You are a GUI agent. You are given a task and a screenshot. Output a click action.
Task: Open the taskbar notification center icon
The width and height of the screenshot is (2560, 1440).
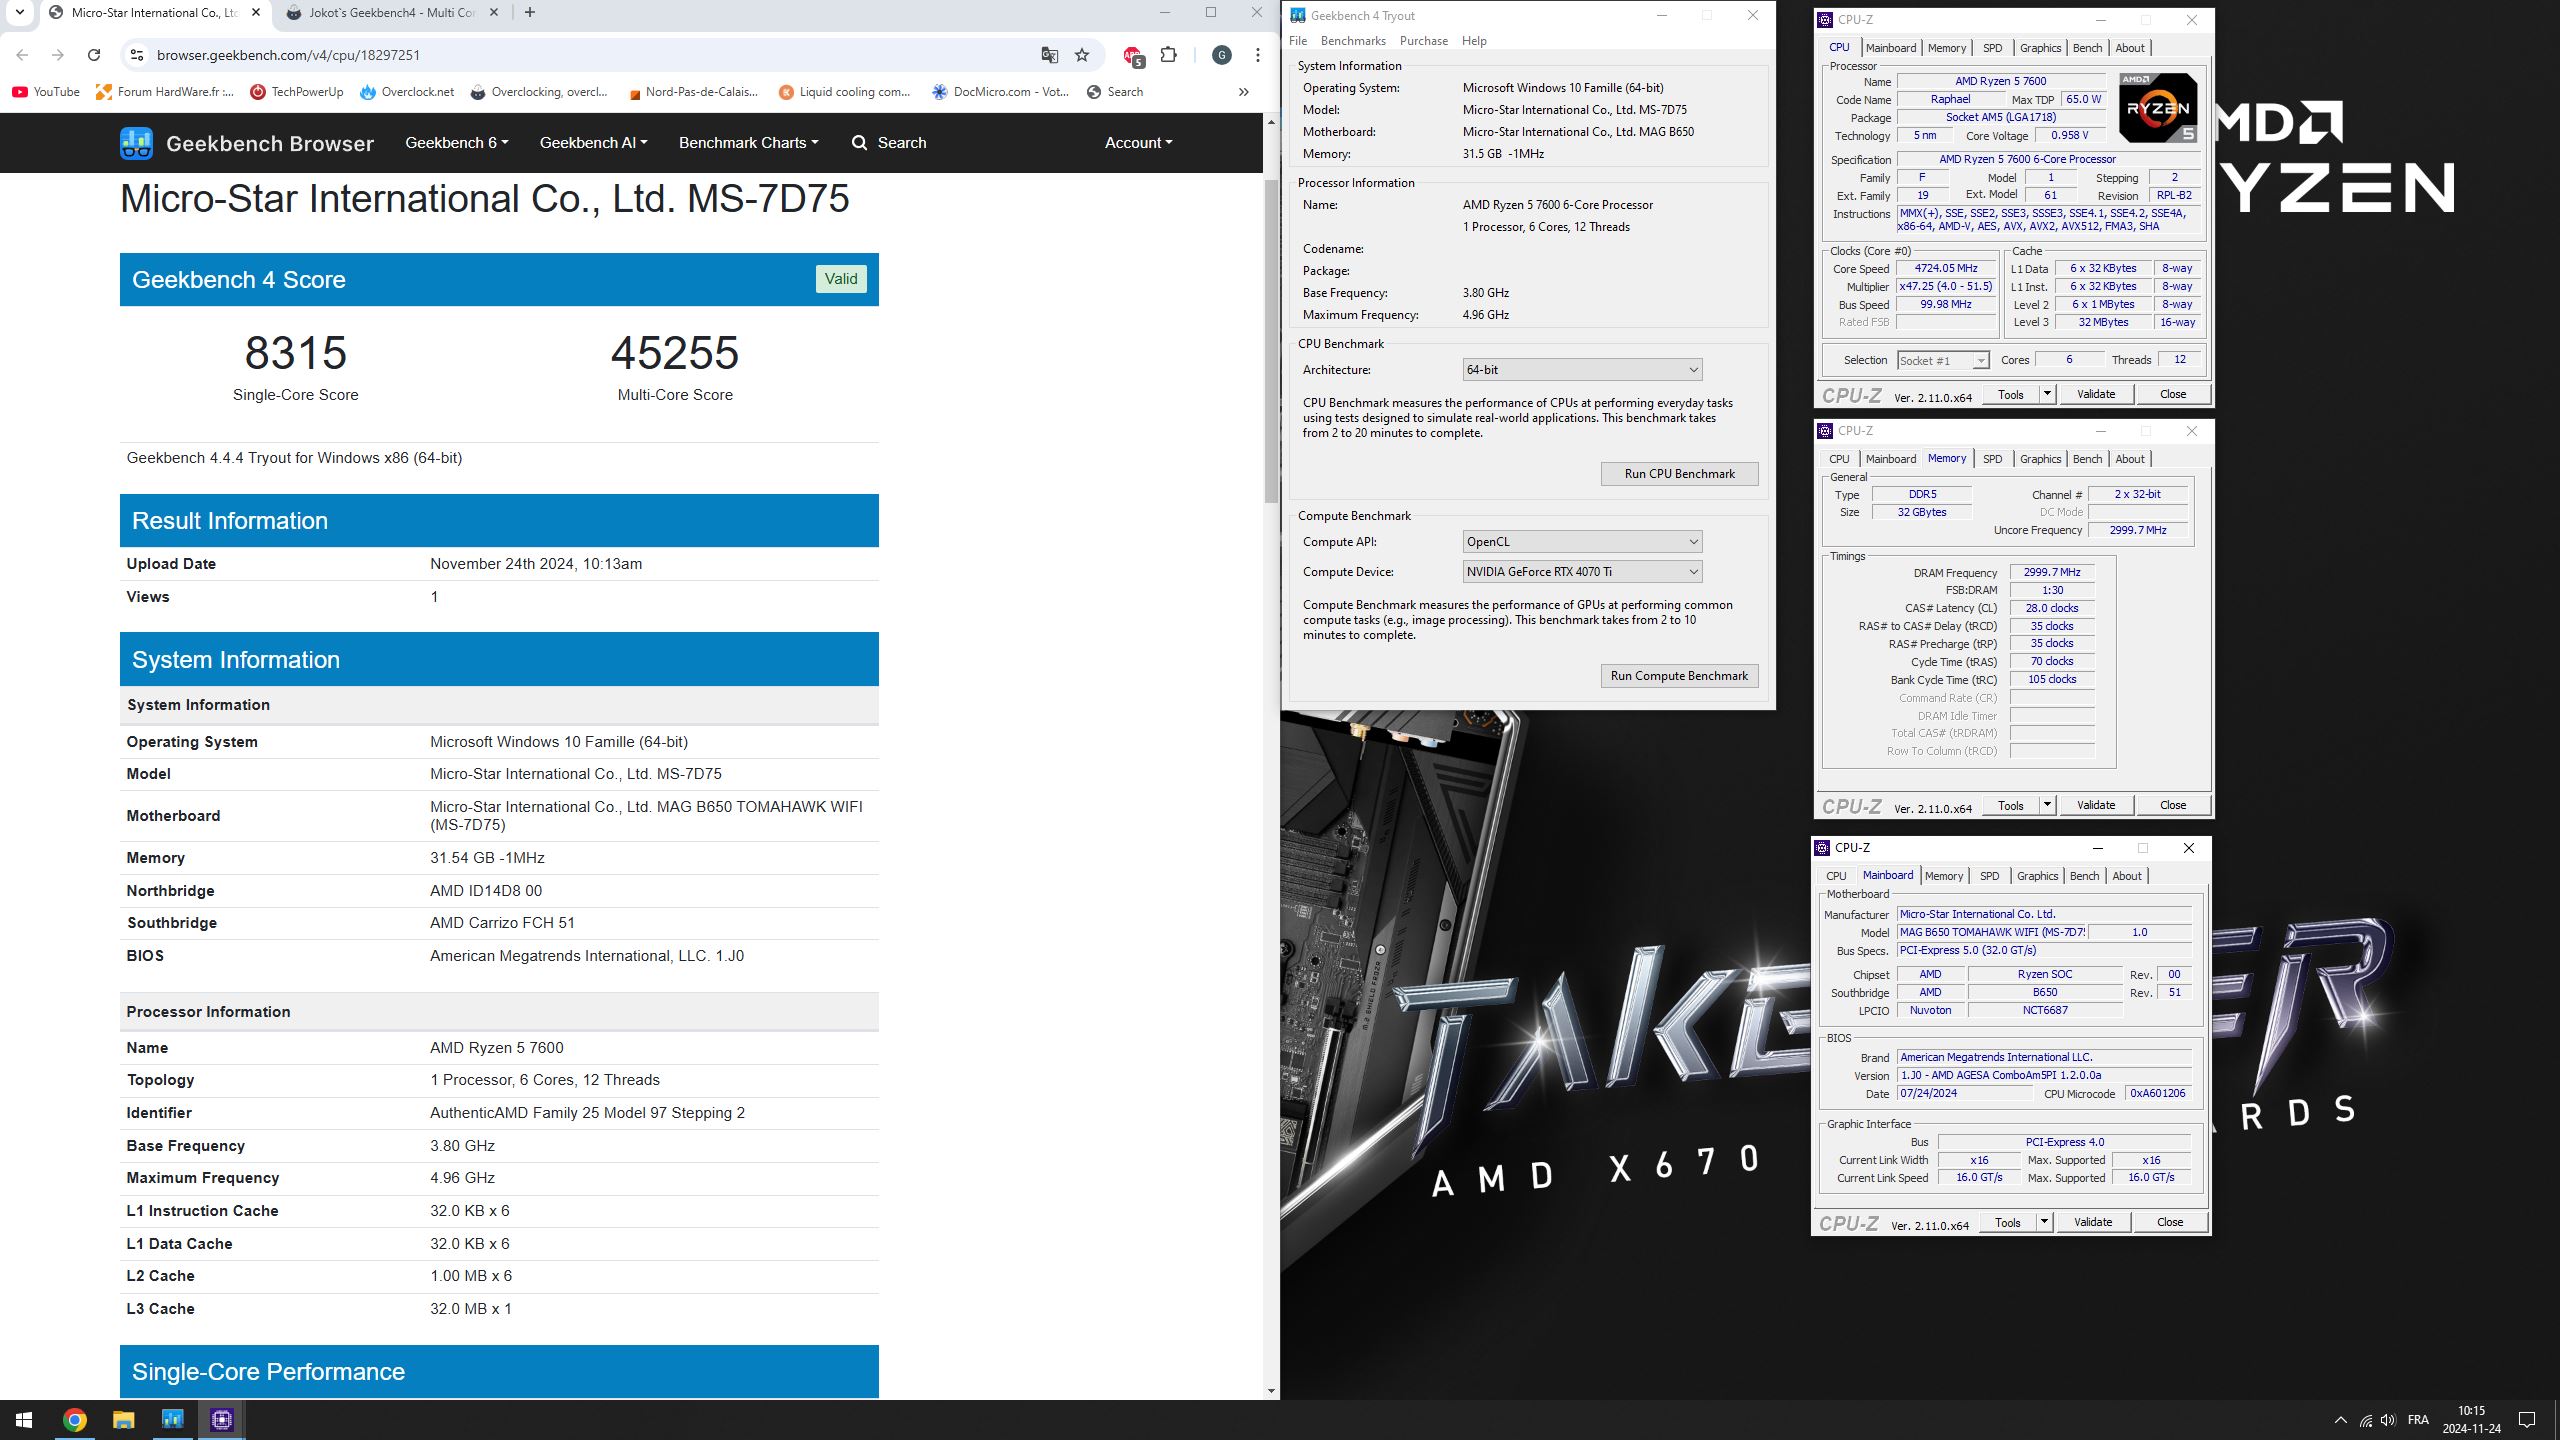pyautogui.click(x=2527, y=1420)
